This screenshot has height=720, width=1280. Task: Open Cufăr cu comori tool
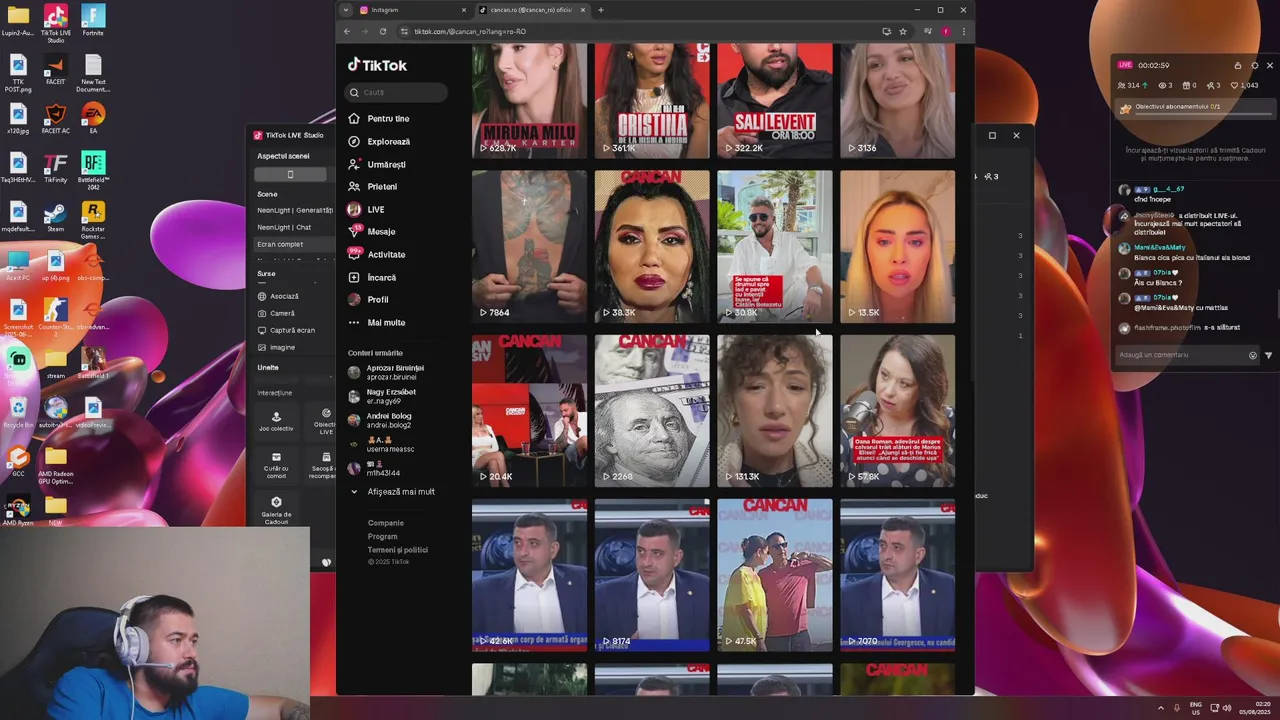(276, 464)
